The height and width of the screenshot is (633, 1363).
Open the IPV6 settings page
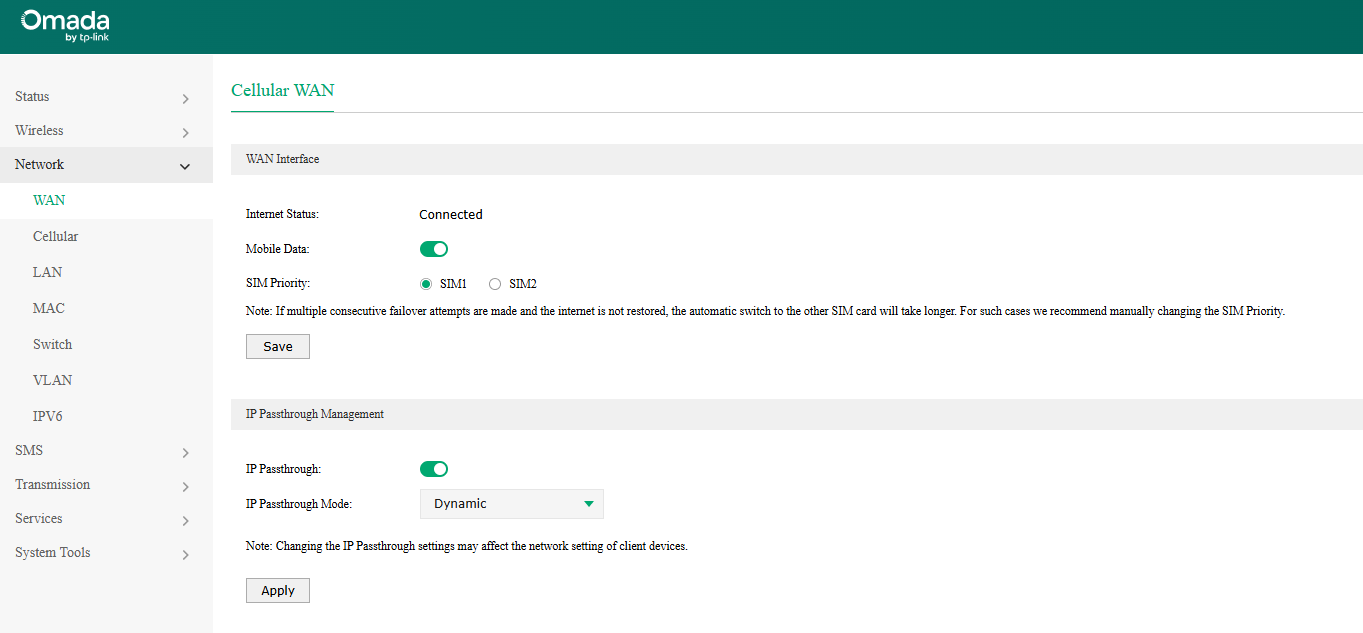coord(49,416)
